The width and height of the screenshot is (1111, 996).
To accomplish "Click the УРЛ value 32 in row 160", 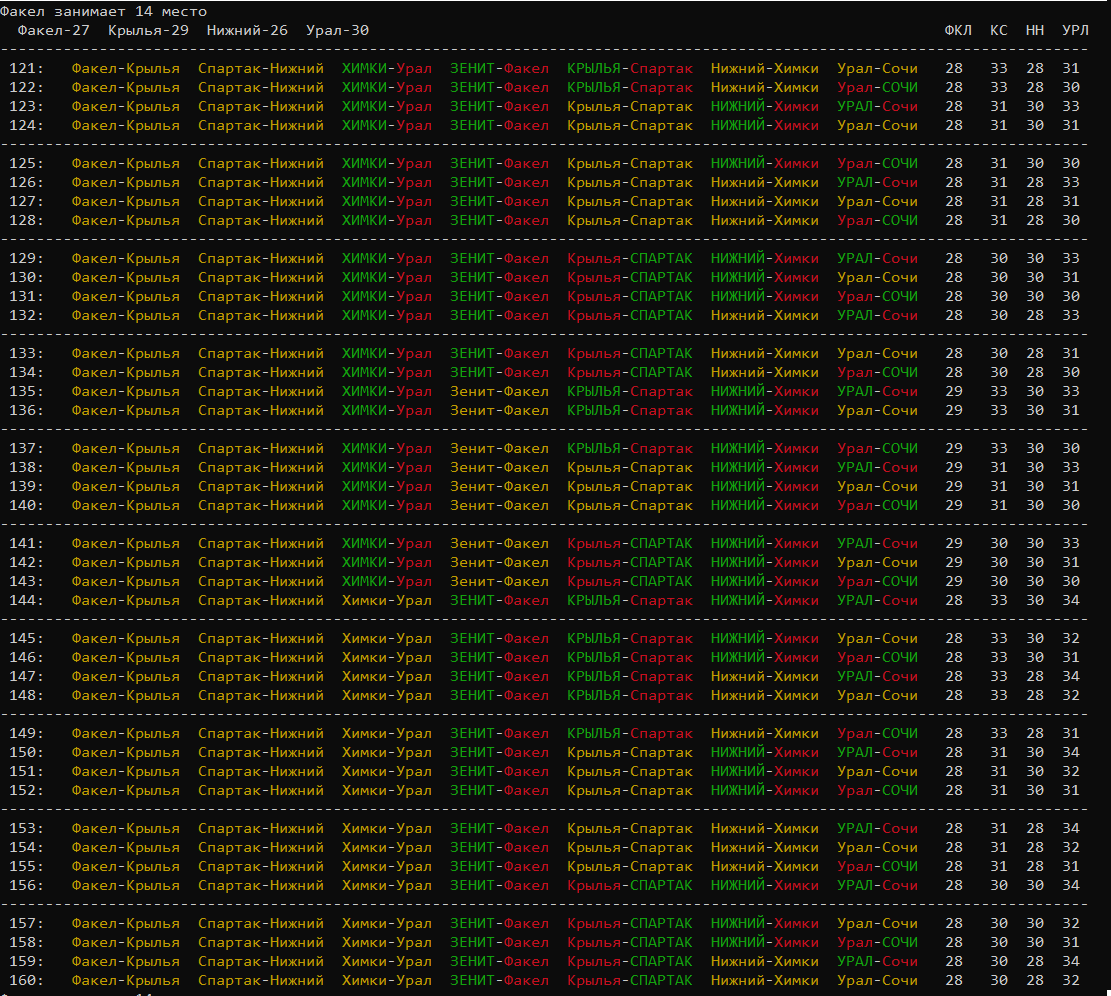I will (1071, 980).
